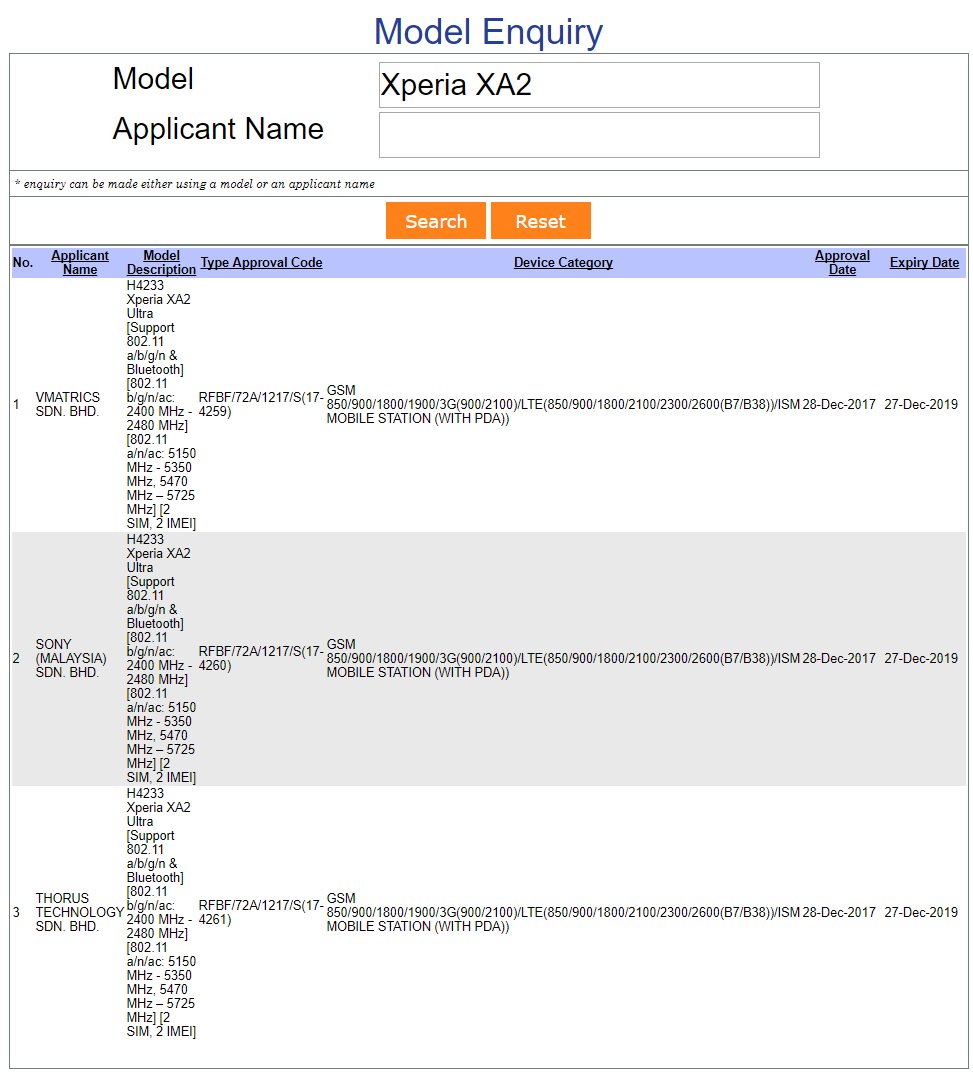
Task: Click the expiry date in row 3
Action: 921,912
